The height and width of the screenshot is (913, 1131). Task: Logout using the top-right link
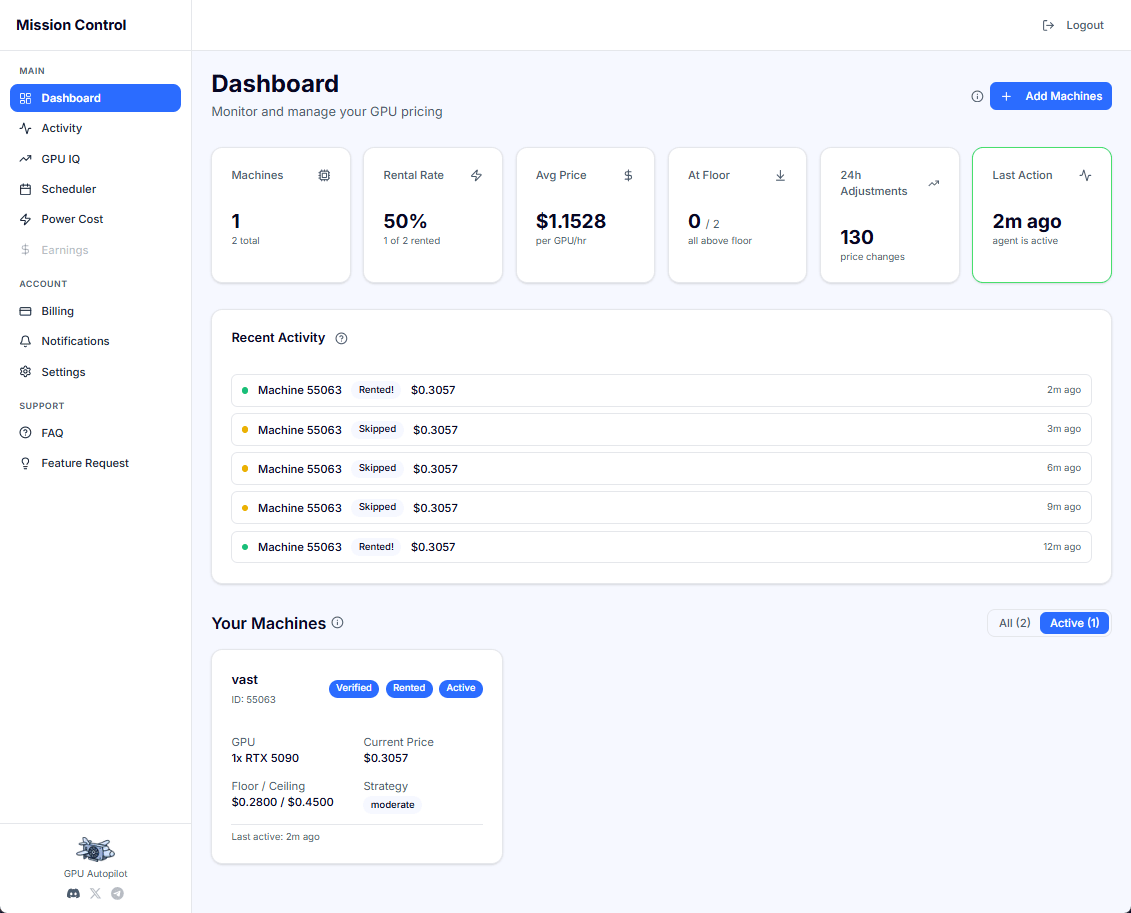pyautogui.click(x=1073, y=25)
